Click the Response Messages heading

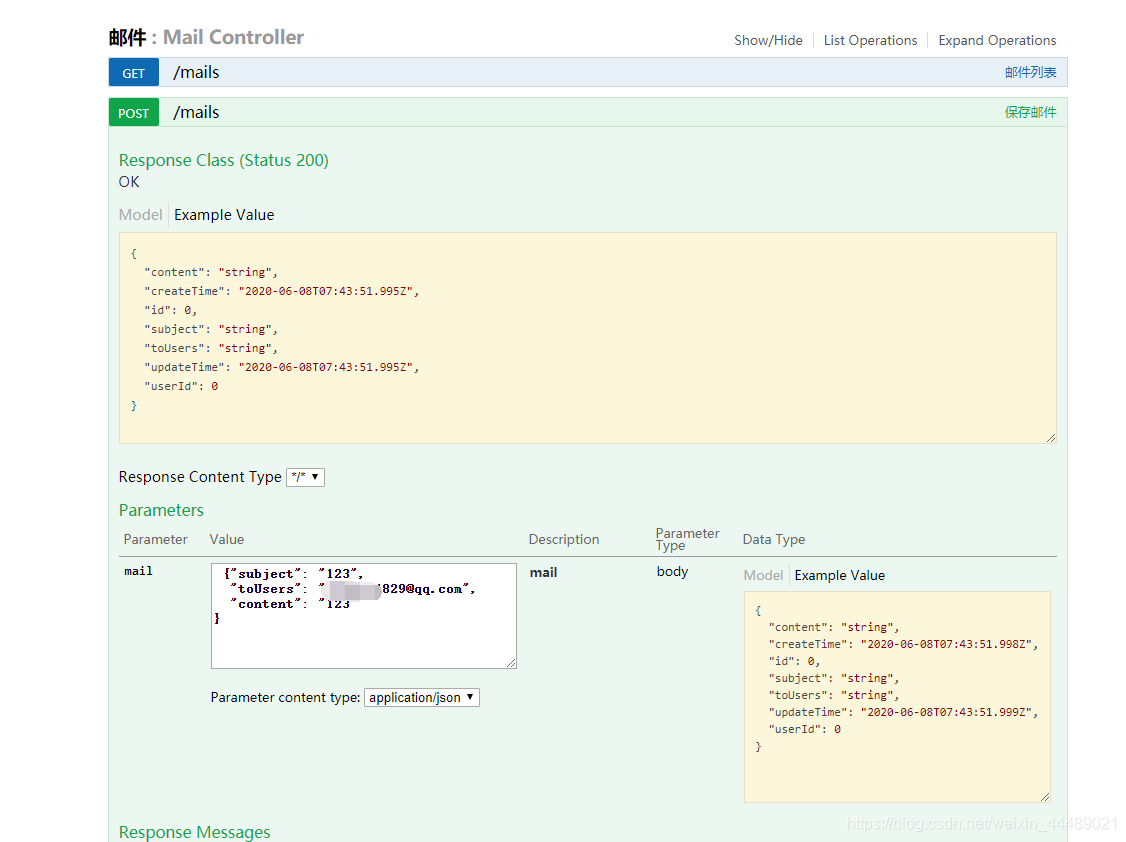pos(194,832)
